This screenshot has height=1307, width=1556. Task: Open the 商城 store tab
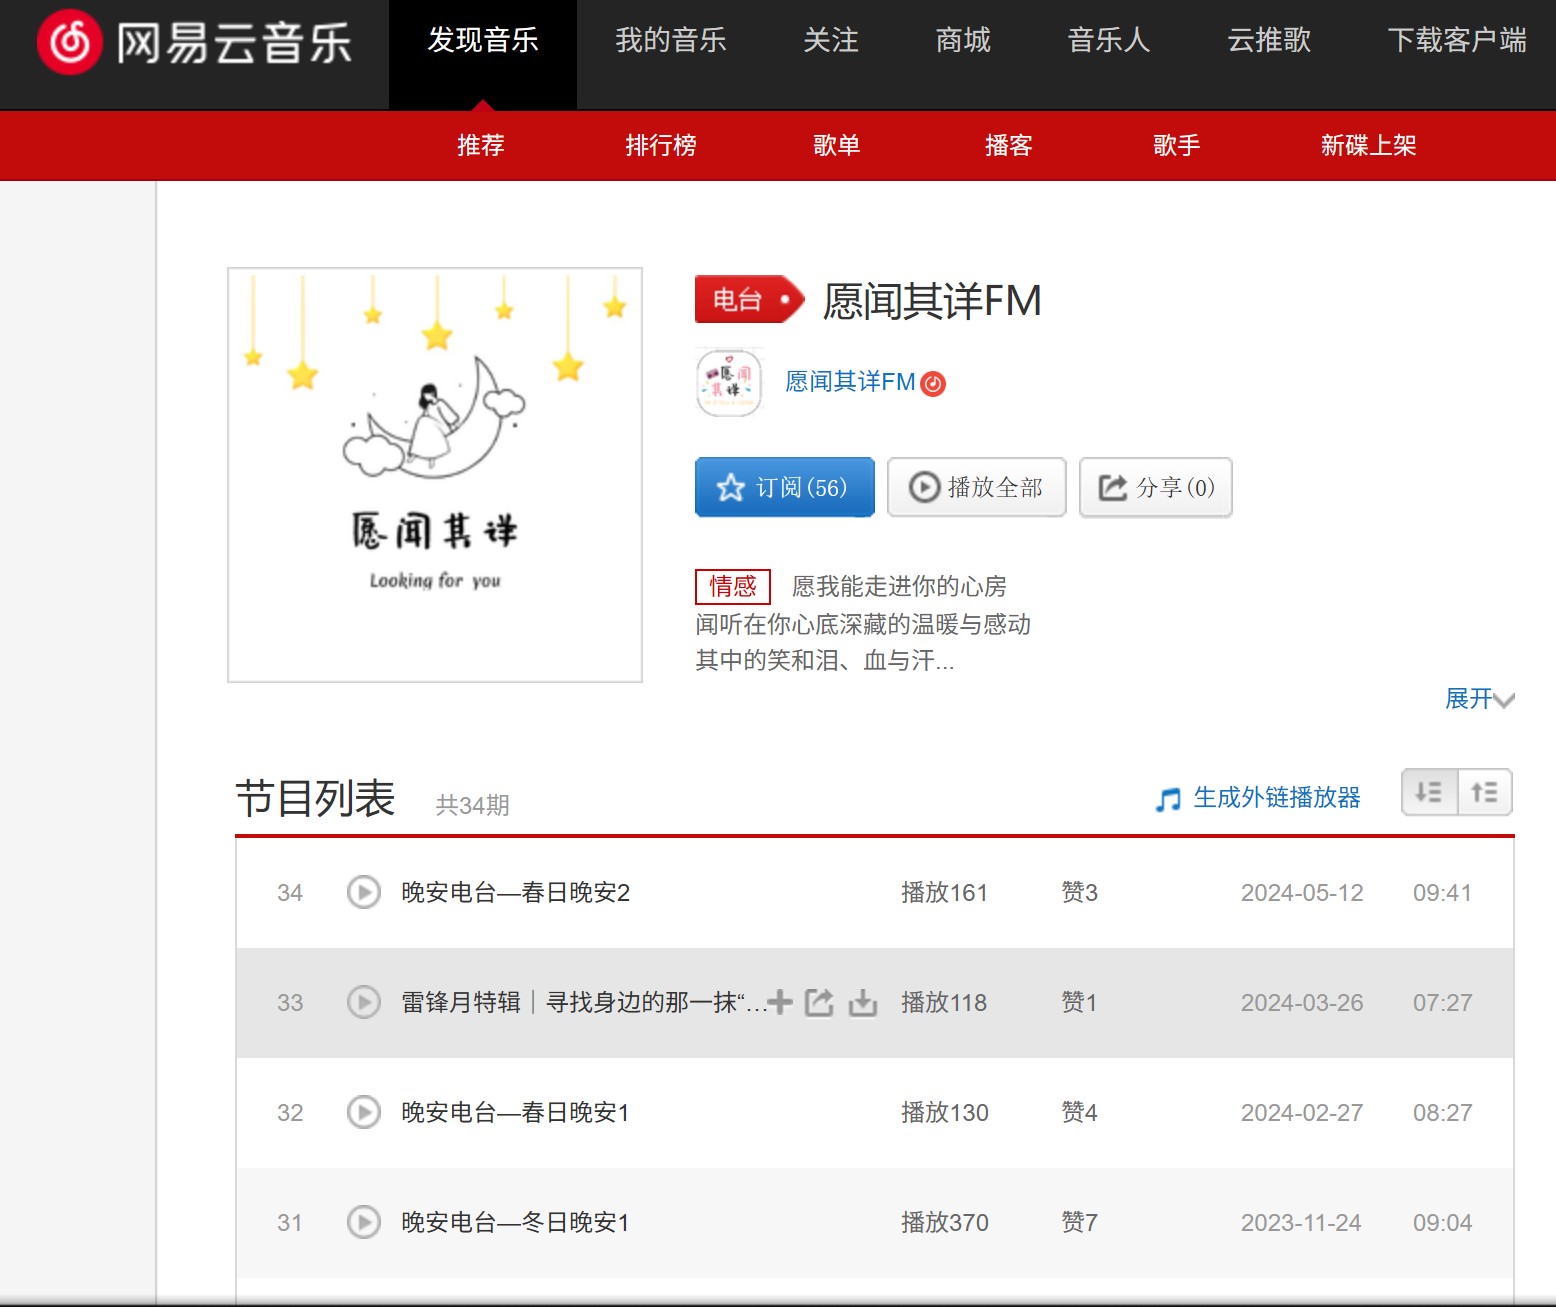point(963,40)
